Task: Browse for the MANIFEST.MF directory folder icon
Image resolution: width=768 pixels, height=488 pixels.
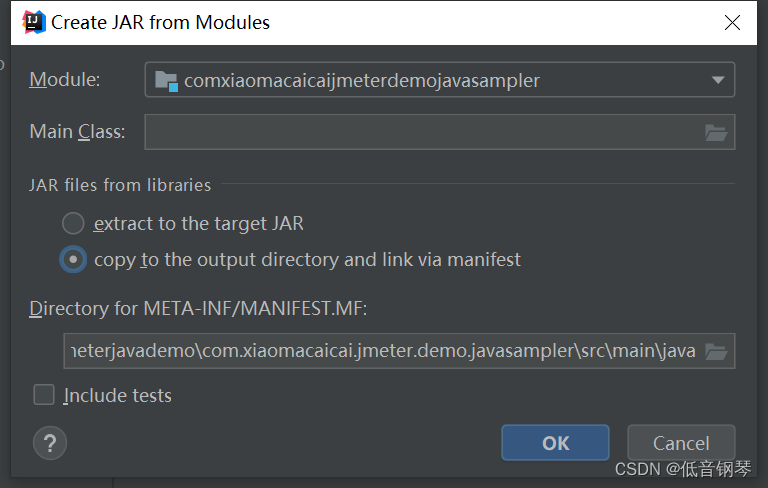Action: point(716,351)
